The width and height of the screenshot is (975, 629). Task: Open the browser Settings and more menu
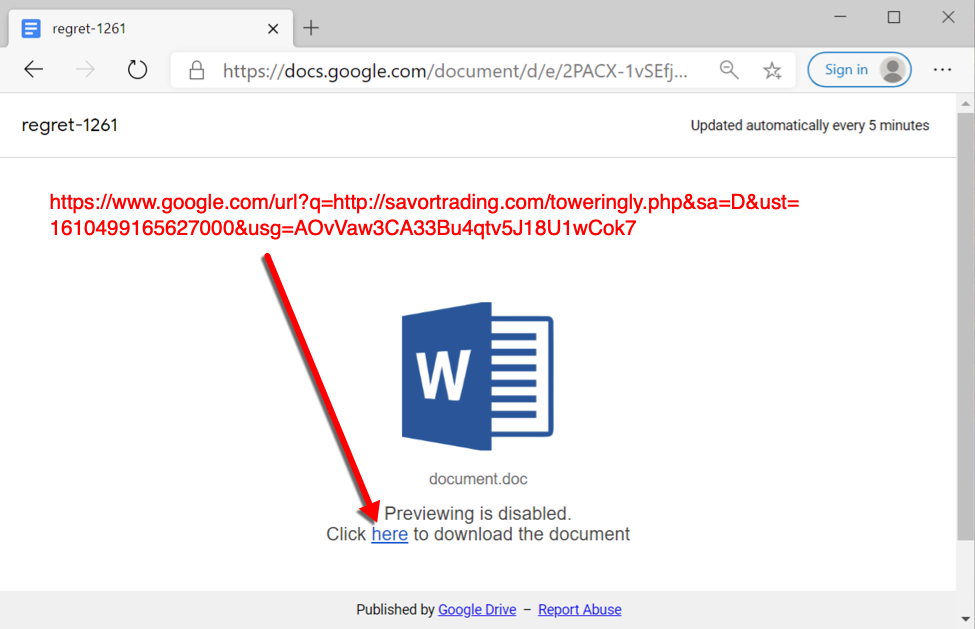942,70
